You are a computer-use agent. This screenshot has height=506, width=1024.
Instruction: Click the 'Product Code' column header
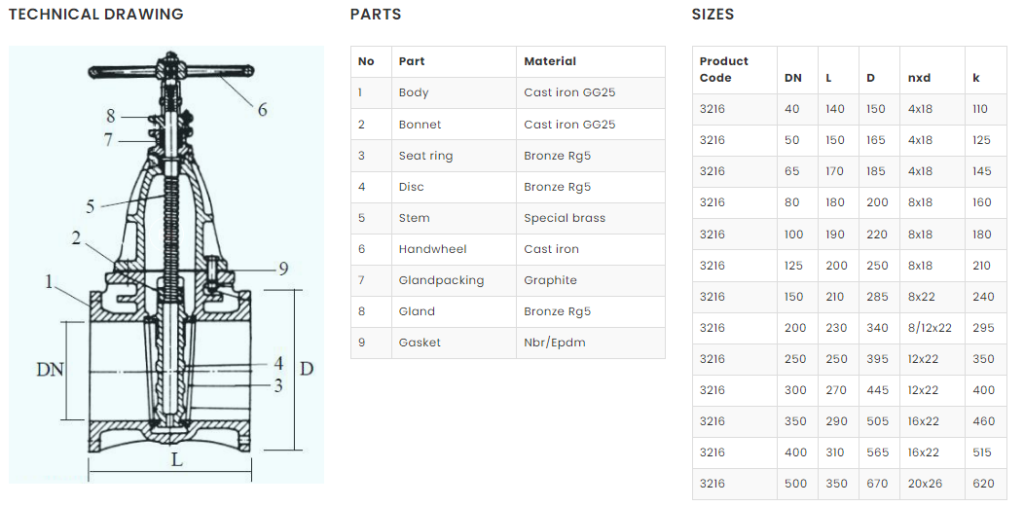click(724, 69)
